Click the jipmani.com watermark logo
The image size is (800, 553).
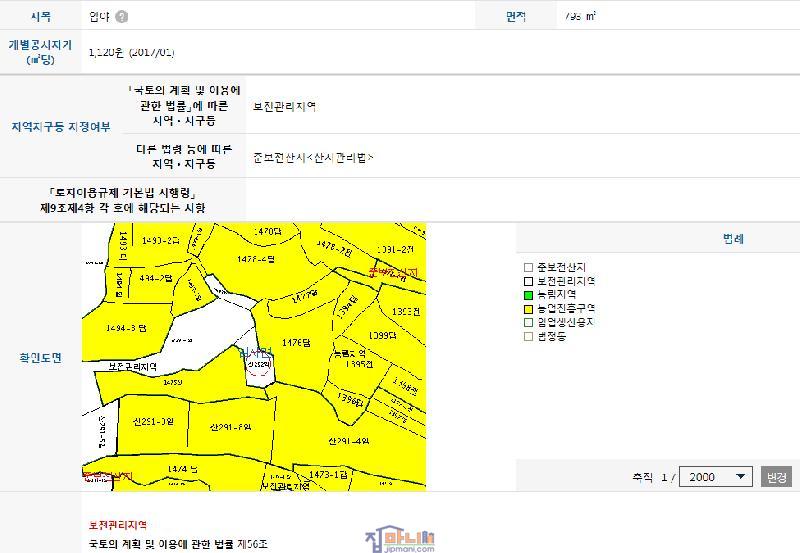[x=400, y=540]
